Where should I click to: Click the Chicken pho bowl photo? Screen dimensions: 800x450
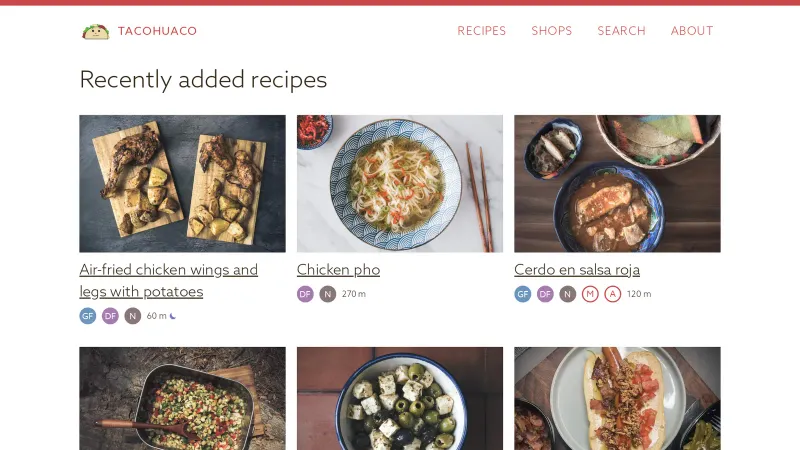pyautogui.click(x=400, y=183)
